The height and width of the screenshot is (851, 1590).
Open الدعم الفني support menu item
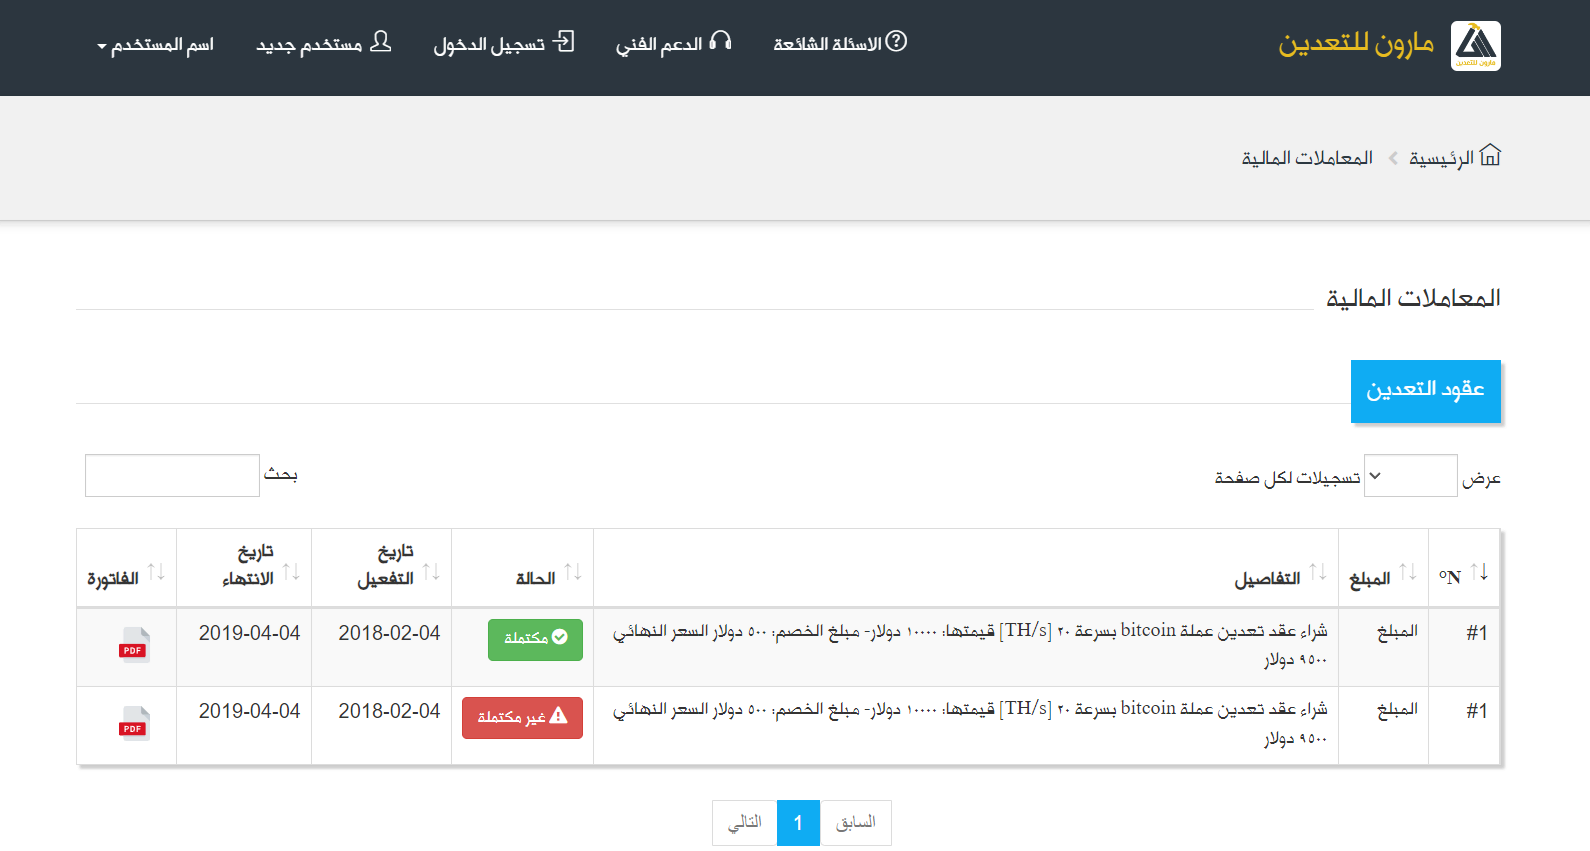click(x=673, y=43)
